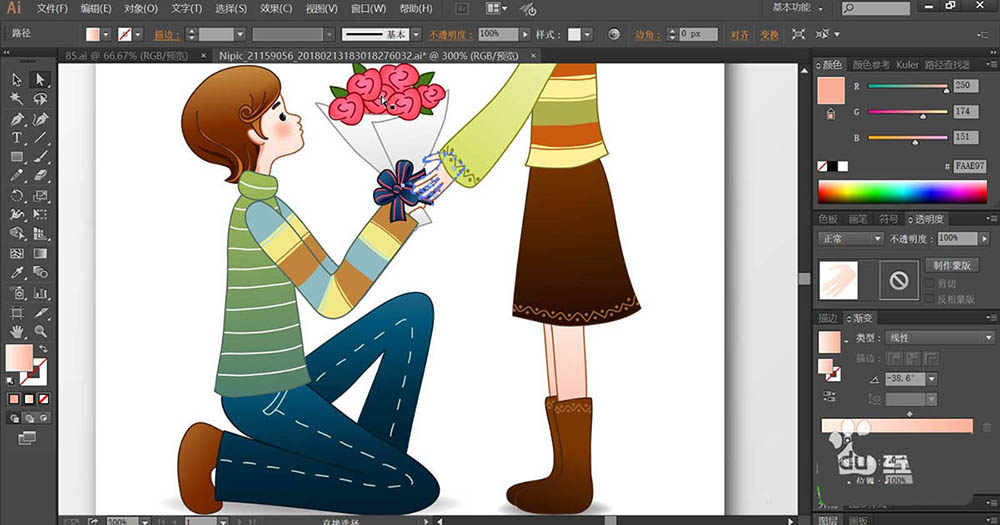Select the Direct Selection tool (white arrow)

click(41, 80)
